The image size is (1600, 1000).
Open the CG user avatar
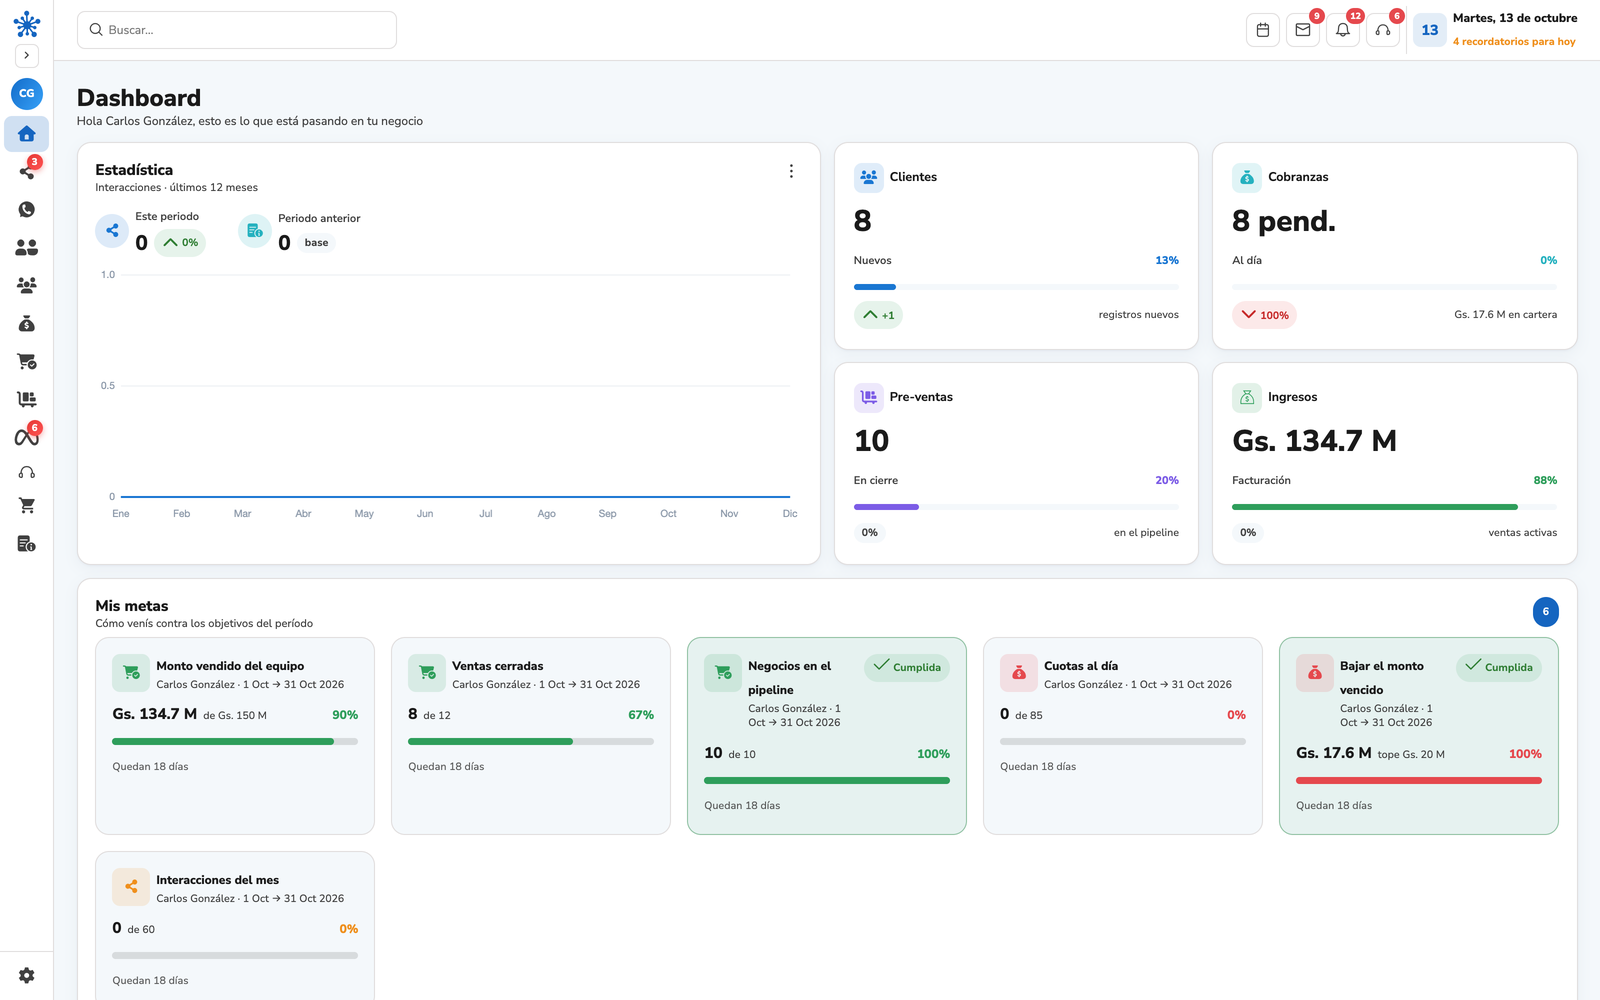27,93
